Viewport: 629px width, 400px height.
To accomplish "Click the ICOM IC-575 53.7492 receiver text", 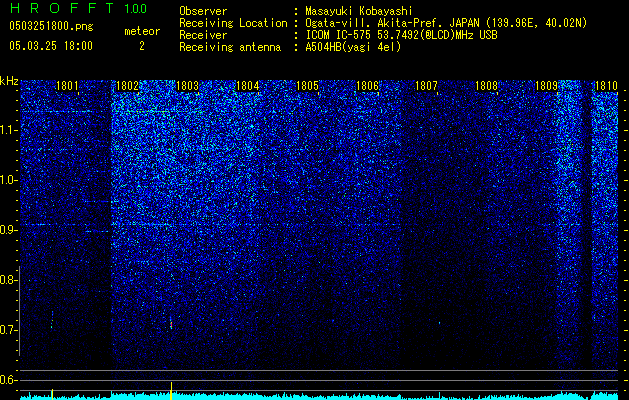I will coord(401,35).
